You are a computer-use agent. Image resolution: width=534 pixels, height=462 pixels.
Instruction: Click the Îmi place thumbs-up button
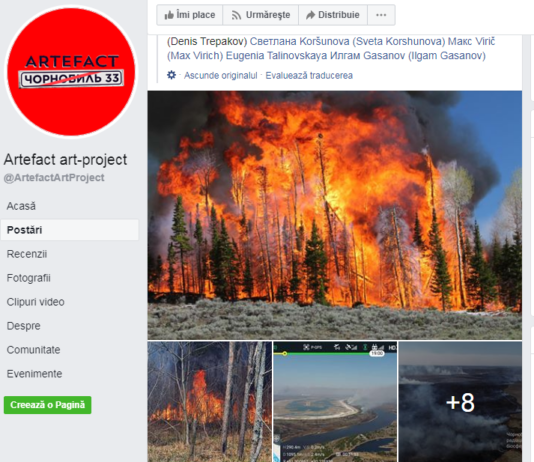click(189, 15)
